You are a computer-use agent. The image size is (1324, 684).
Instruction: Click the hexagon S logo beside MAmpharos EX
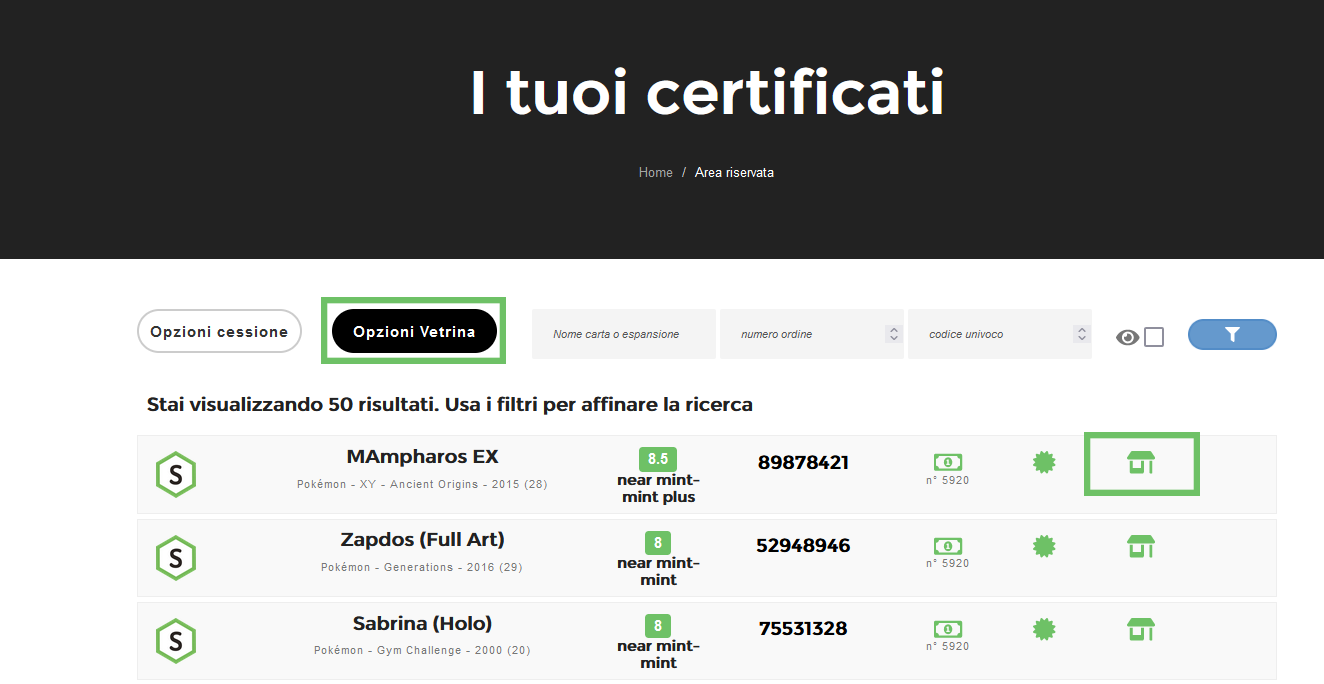176,475
